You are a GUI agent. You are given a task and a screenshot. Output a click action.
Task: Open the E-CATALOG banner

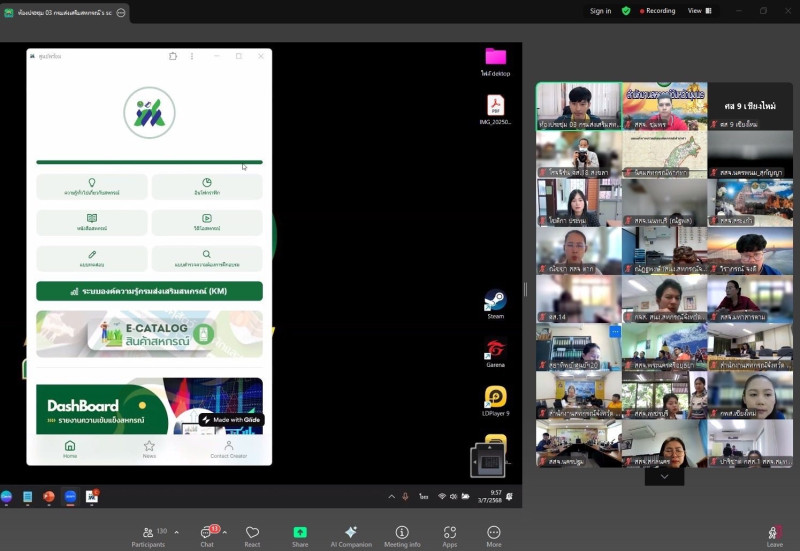[149, 333]
